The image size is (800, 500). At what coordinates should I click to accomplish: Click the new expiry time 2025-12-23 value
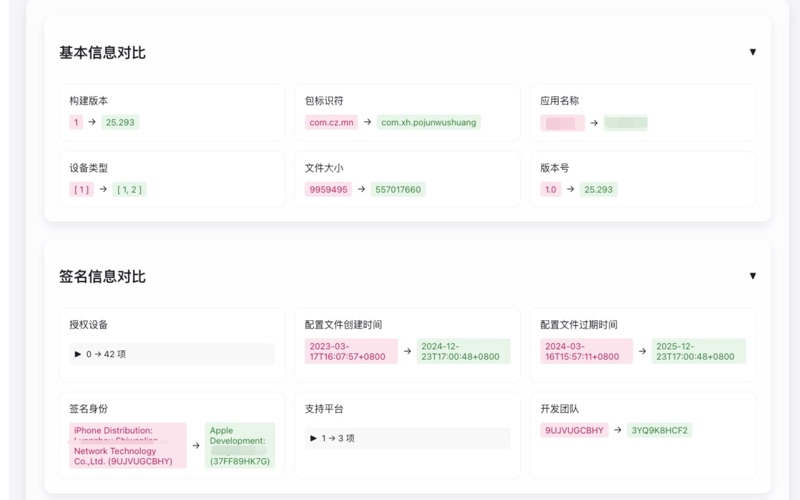tap(698, 351)
